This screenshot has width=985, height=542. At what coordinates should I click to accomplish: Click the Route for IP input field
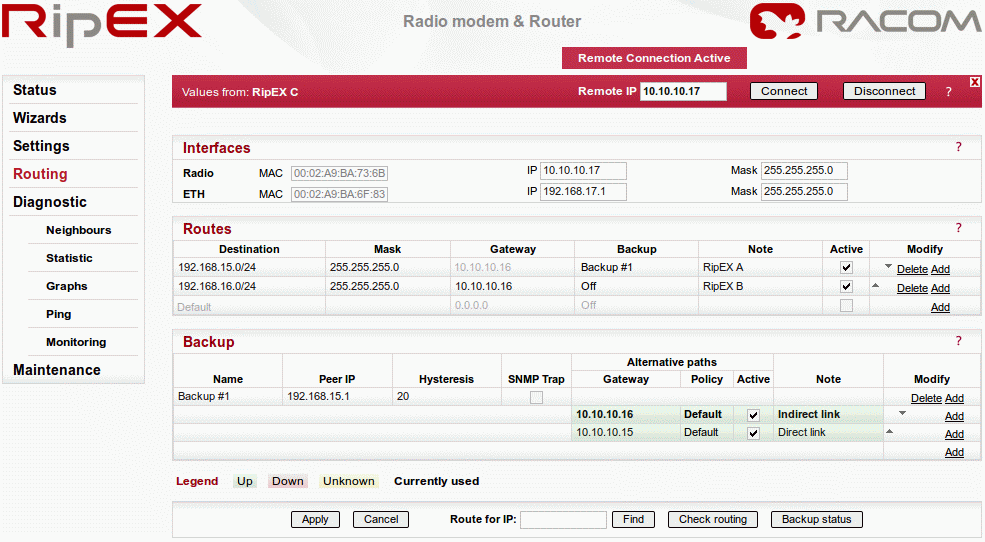(563, 519)
